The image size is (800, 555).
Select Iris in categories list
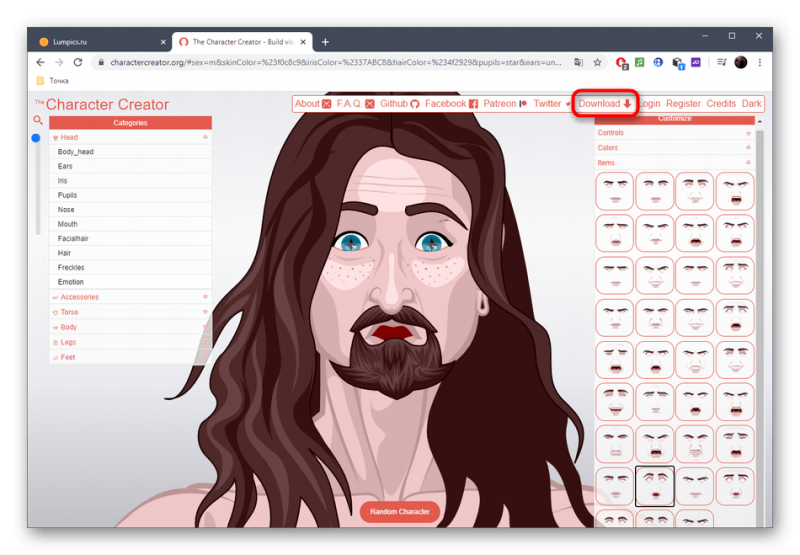tap(130, 181)
